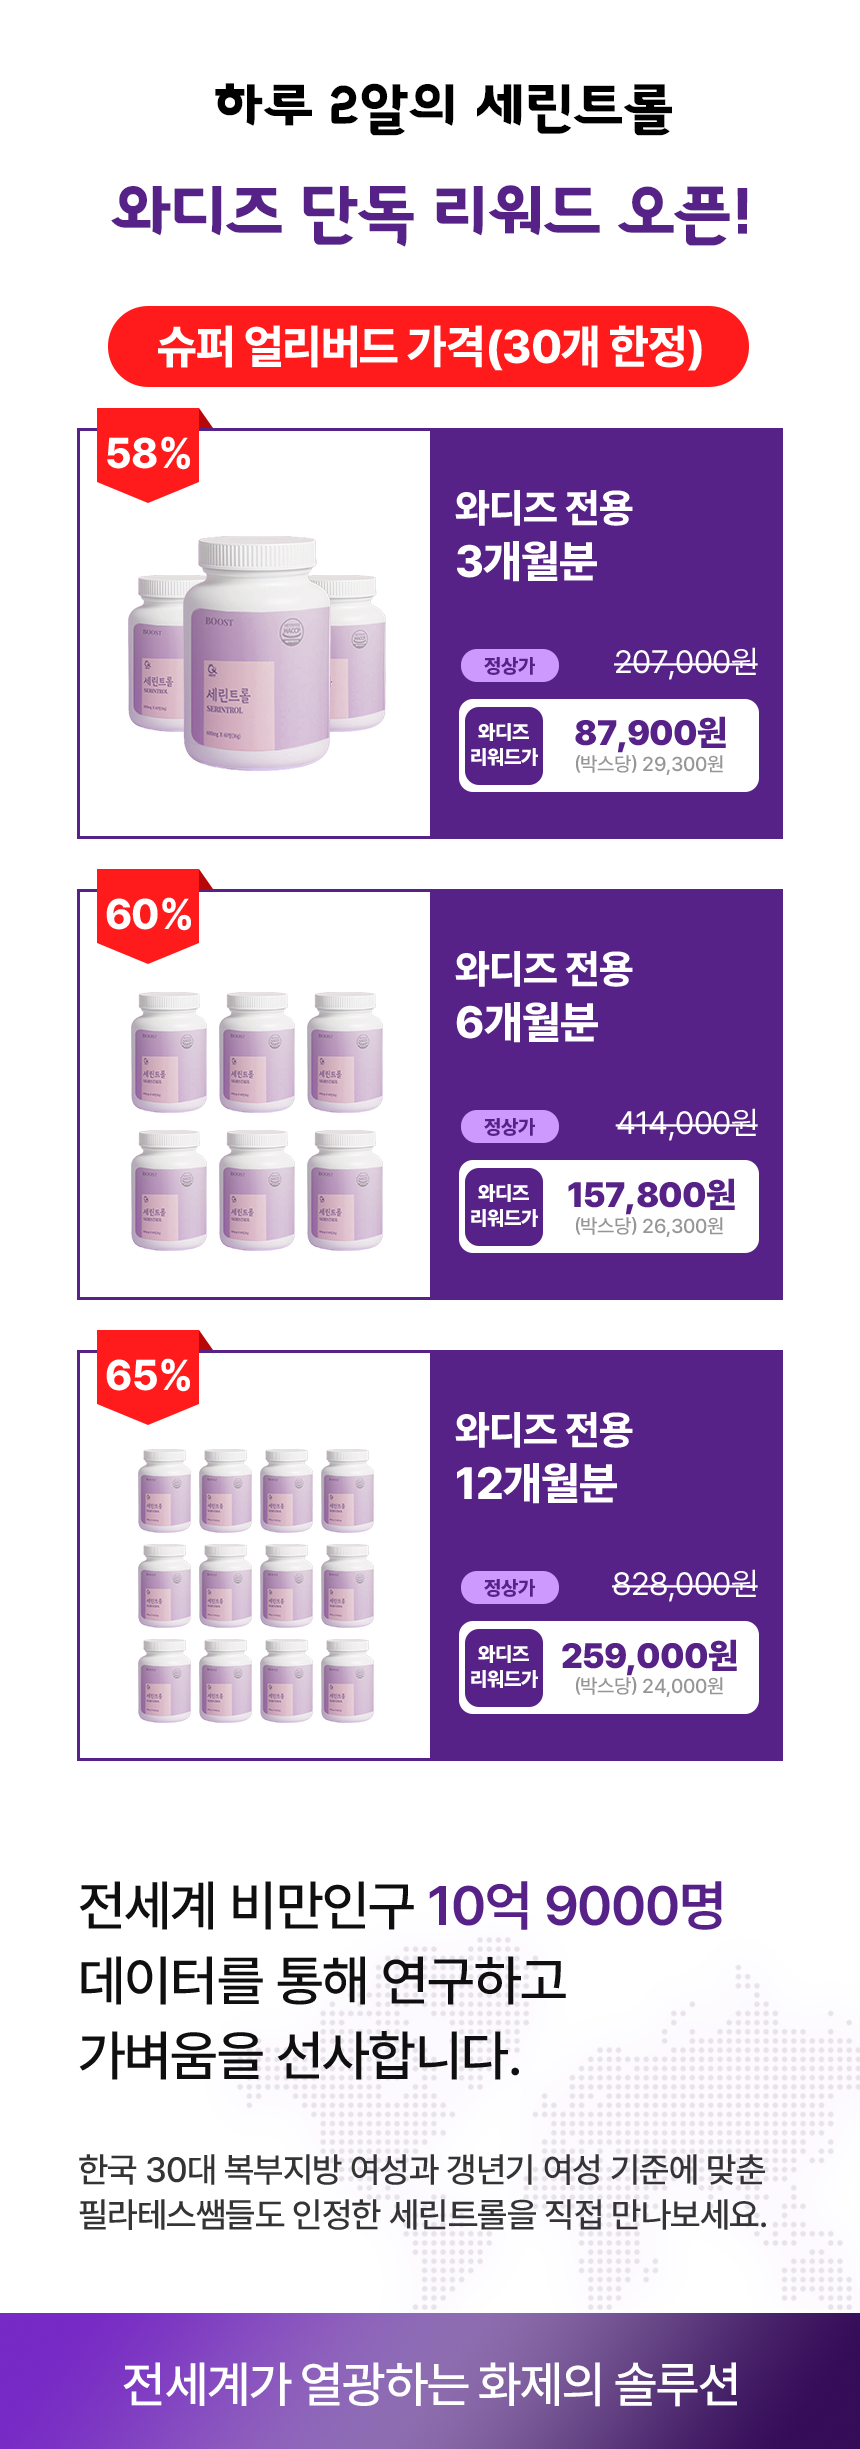Click the 와디즈 전용 3개월분 title

click(x=544, y=535)
